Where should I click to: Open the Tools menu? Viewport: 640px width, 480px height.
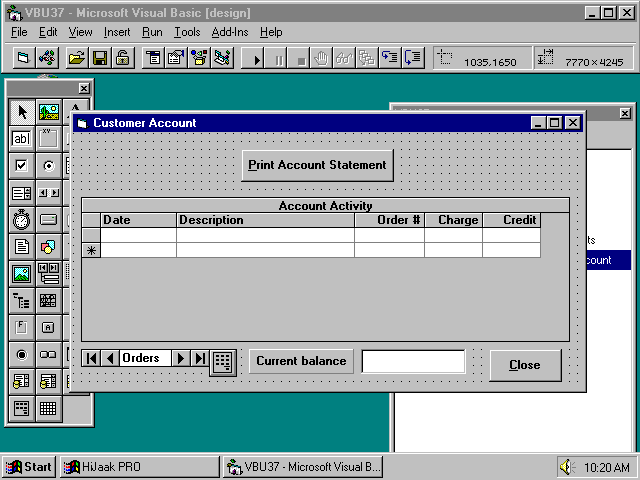point(187,32)
